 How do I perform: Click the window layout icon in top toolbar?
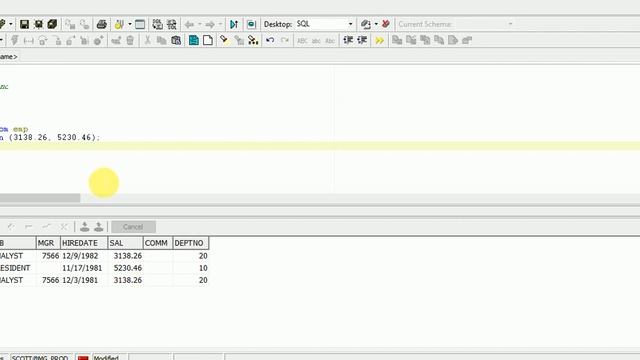[x=140, y=24]
